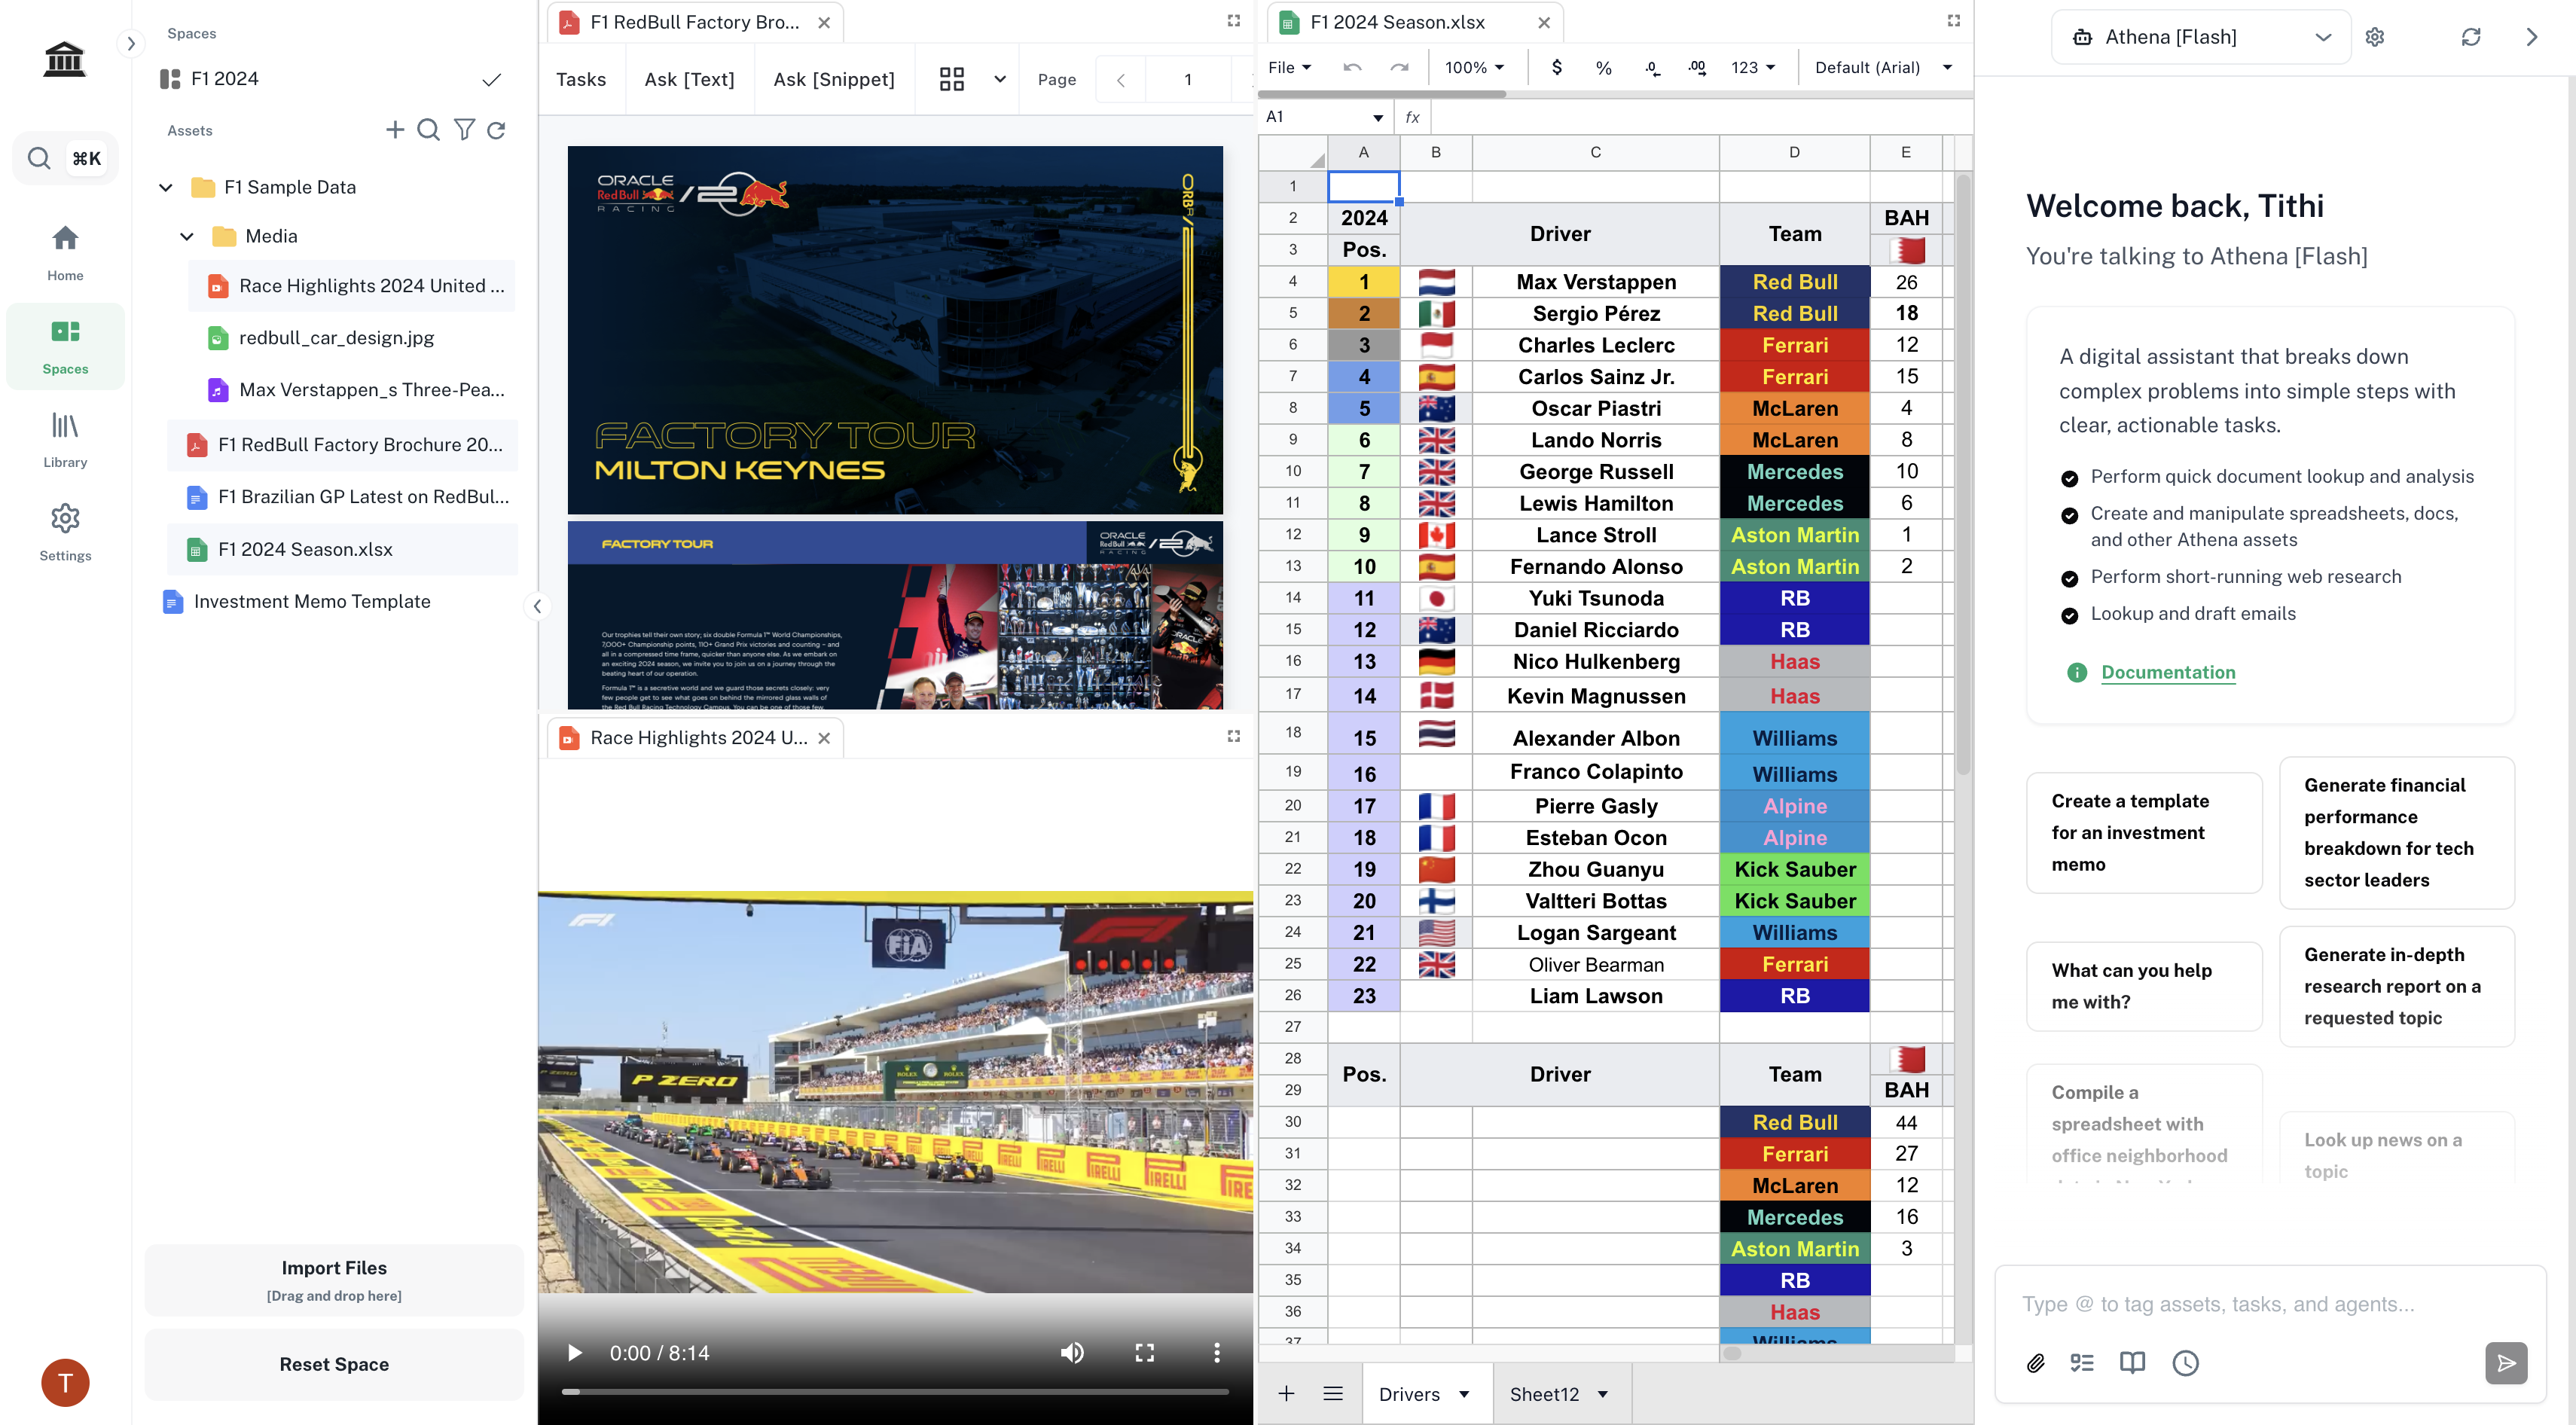Open Athena agent settings gear icon

(2375, 37)
